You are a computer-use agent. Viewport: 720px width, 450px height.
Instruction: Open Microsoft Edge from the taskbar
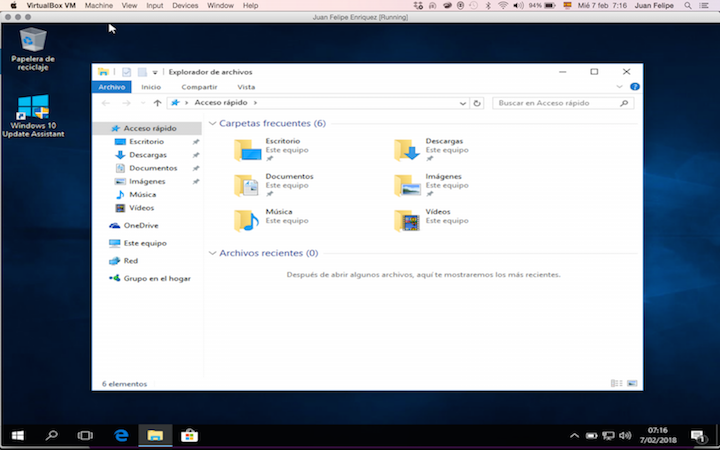click(121, 435)
